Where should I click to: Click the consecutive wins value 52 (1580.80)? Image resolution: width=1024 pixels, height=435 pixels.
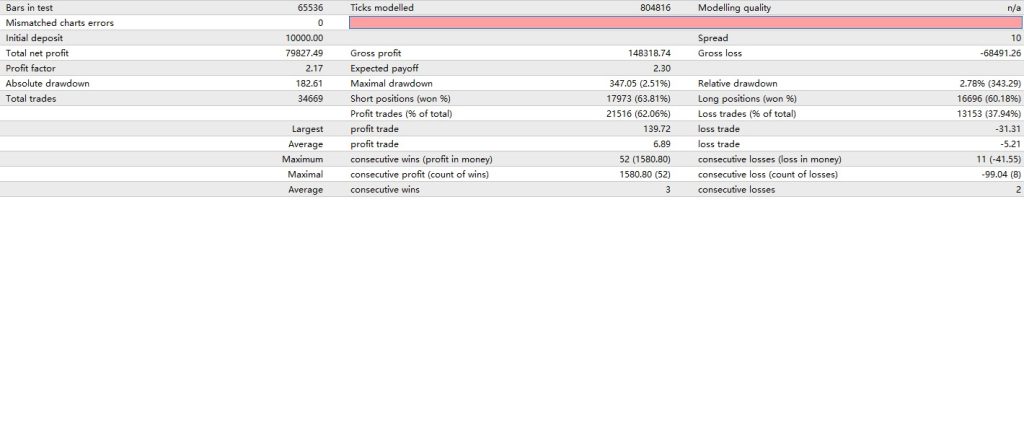point(651,159)
